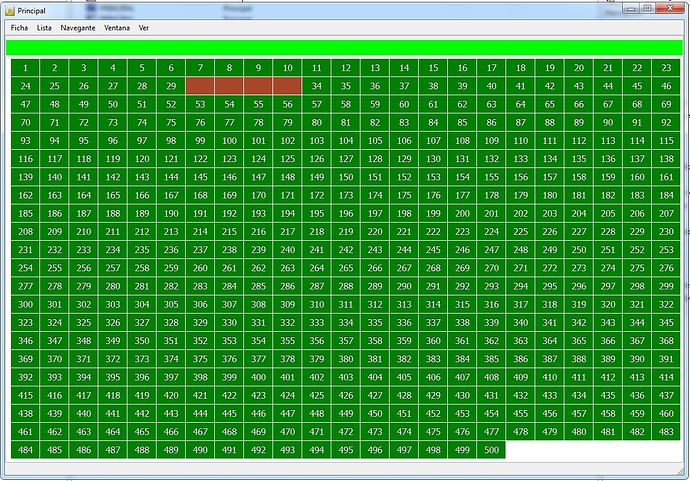Viewport: 690px width, 481px height.
Task: Click cell labeled 230
Action: click(x=666, y=231)
